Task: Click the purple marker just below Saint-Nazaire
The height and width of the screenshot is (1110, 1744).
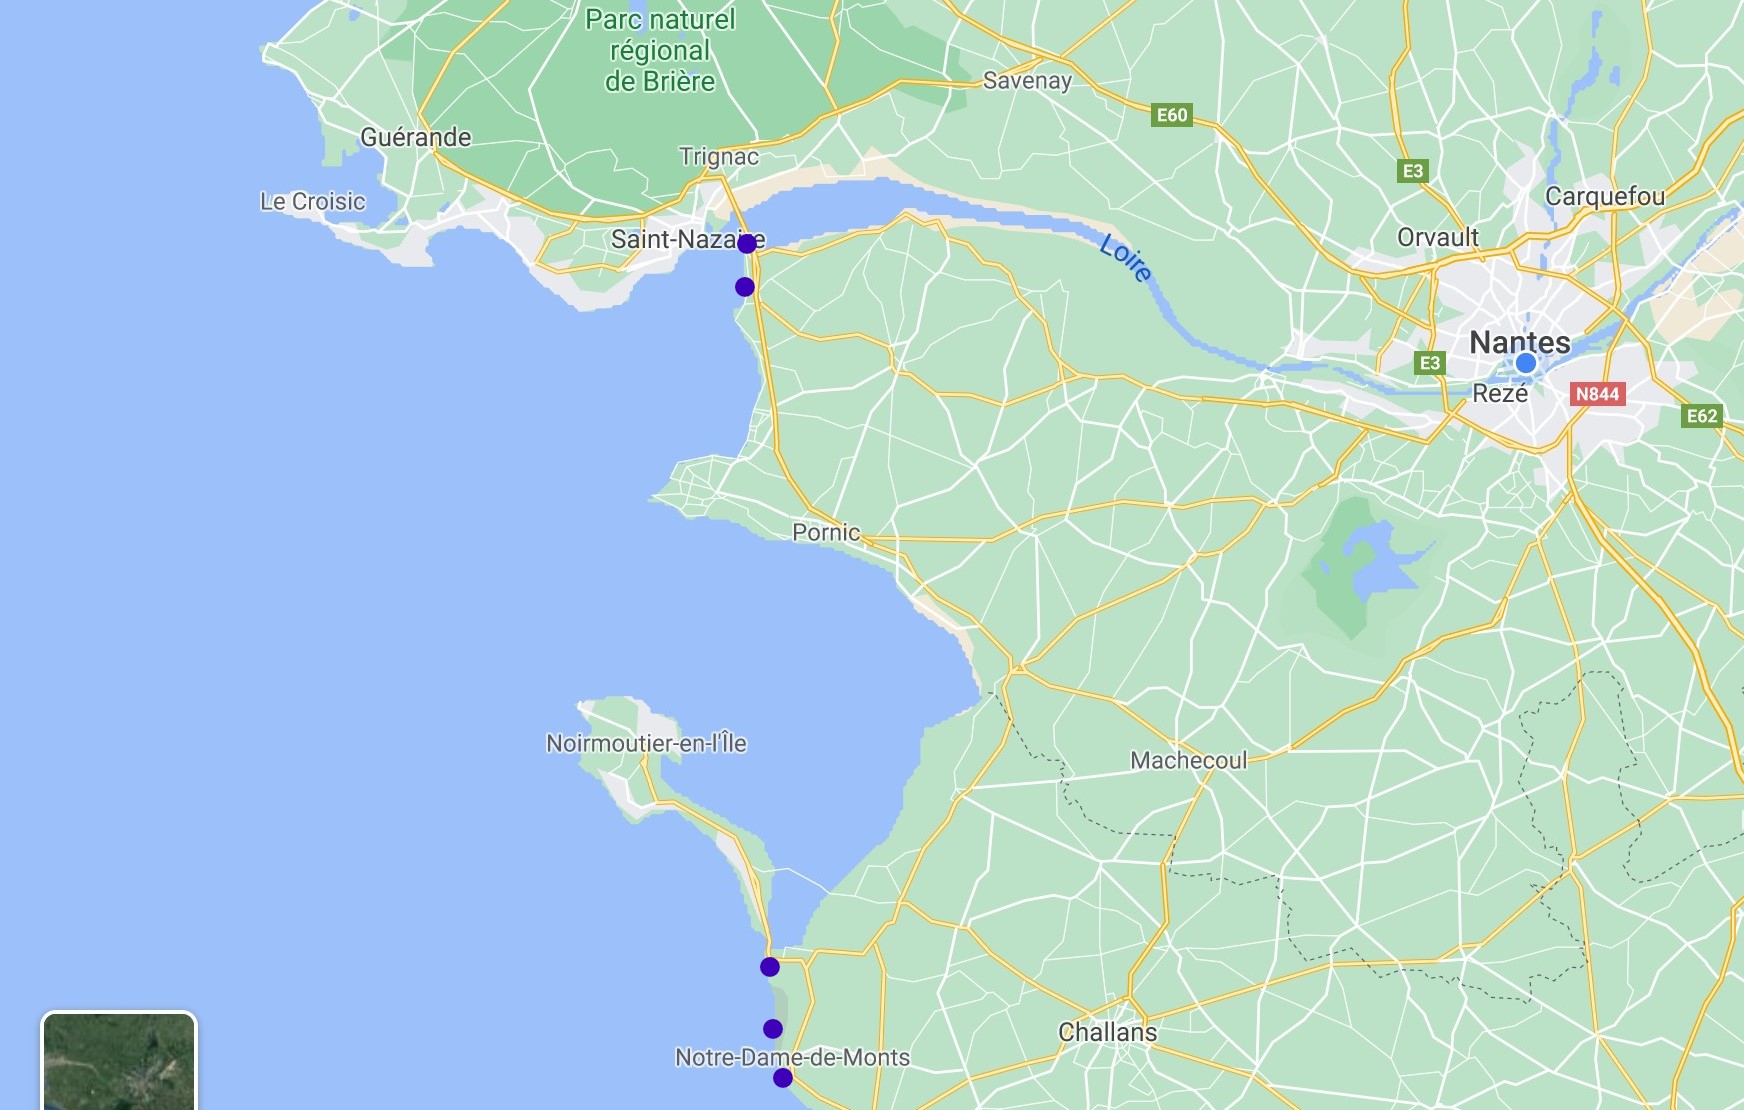Action: point(745,287)
